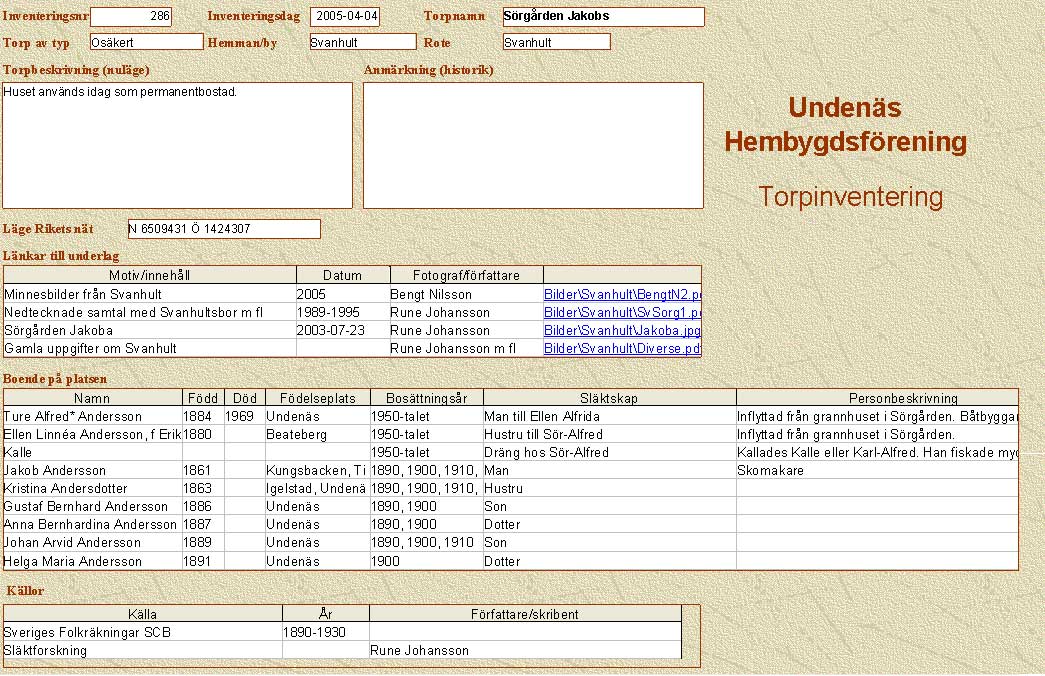Open the Bilder\Svanhult\Diverse.pdf link
Viewport: 1045px width, 676px height.
622,349
